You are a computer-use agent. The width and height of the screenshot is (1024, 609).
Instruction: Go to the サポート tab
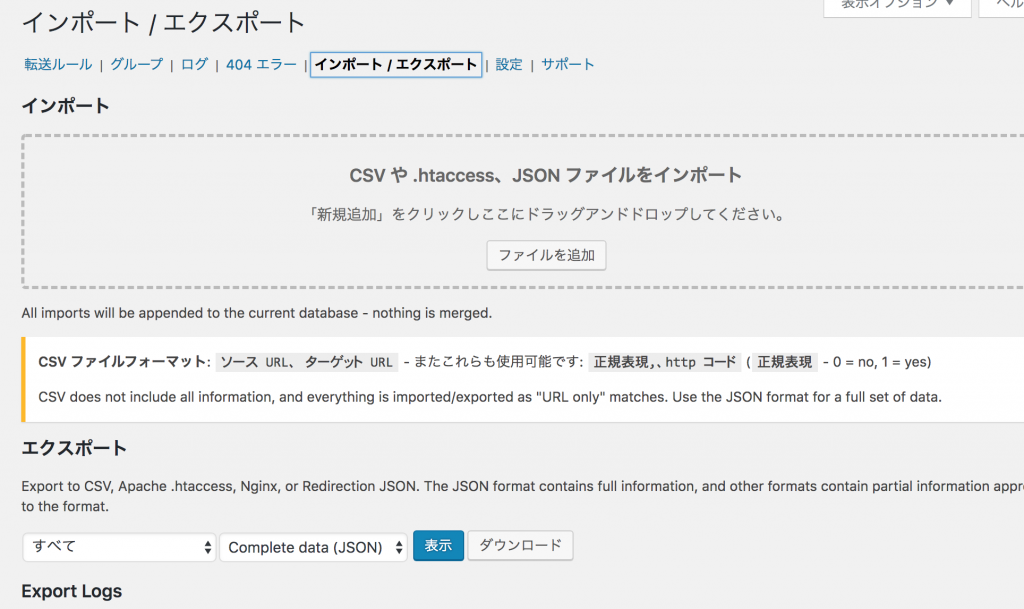coord(568,65)
